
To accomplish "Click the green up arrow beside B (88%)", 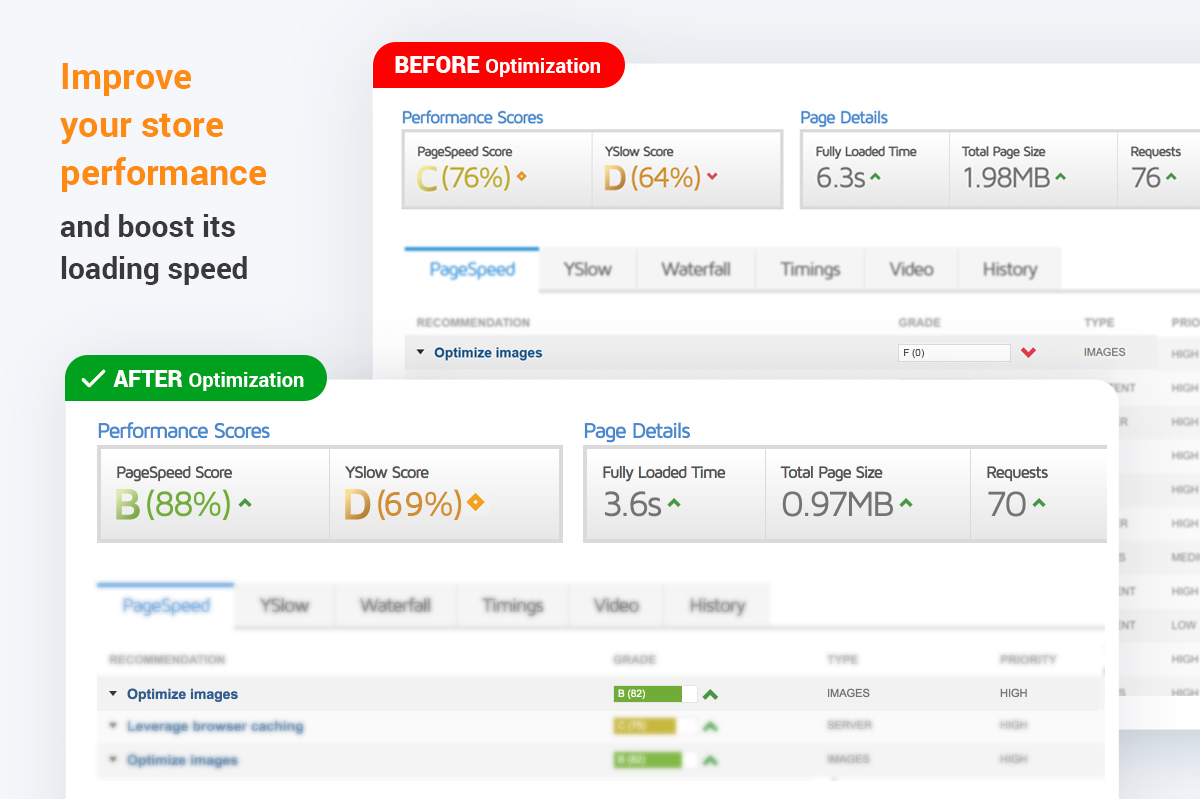I will (x=245, y=502).
